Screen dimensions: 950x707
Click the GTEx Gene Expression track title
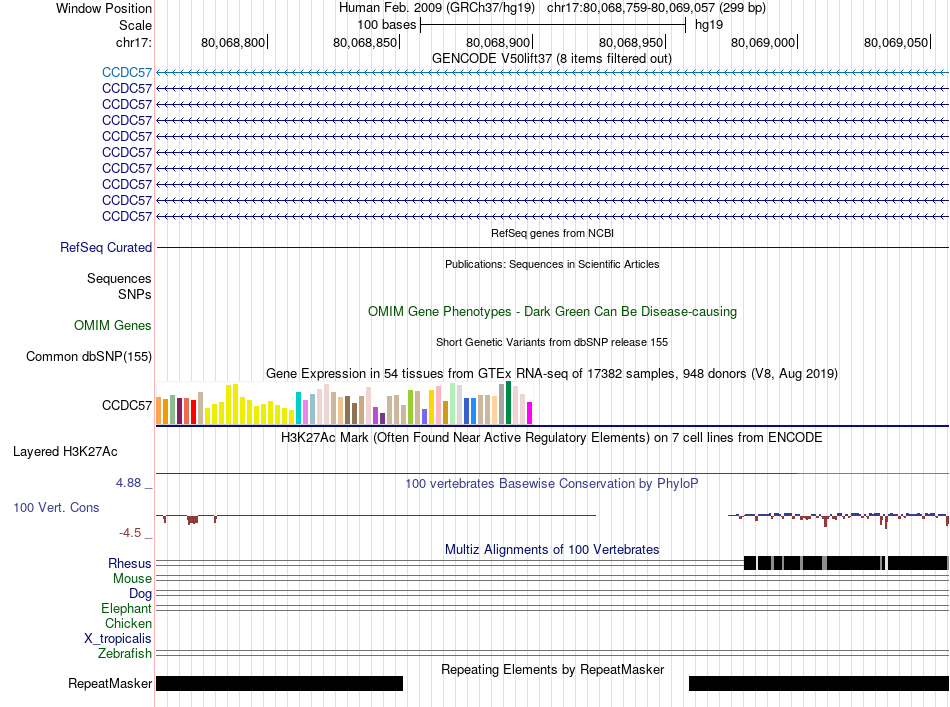click(552, 374)
